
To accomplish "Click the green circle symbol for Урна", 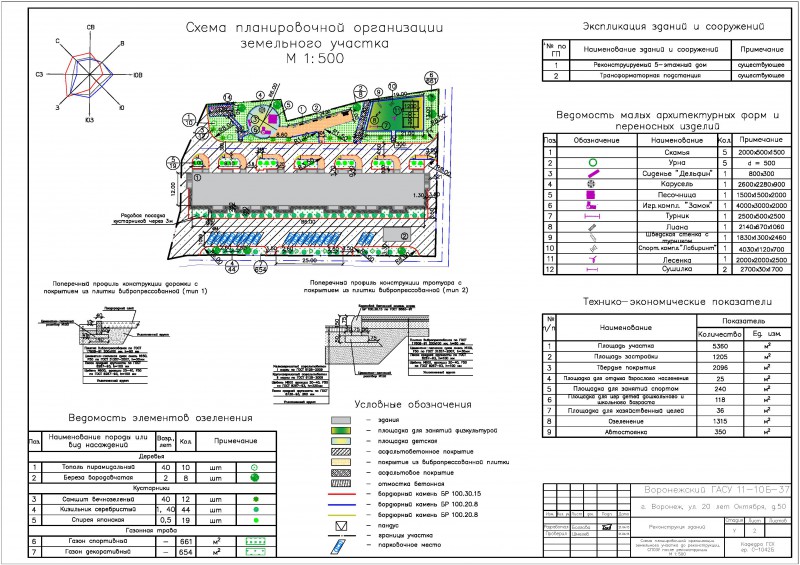I will point(592,163).
